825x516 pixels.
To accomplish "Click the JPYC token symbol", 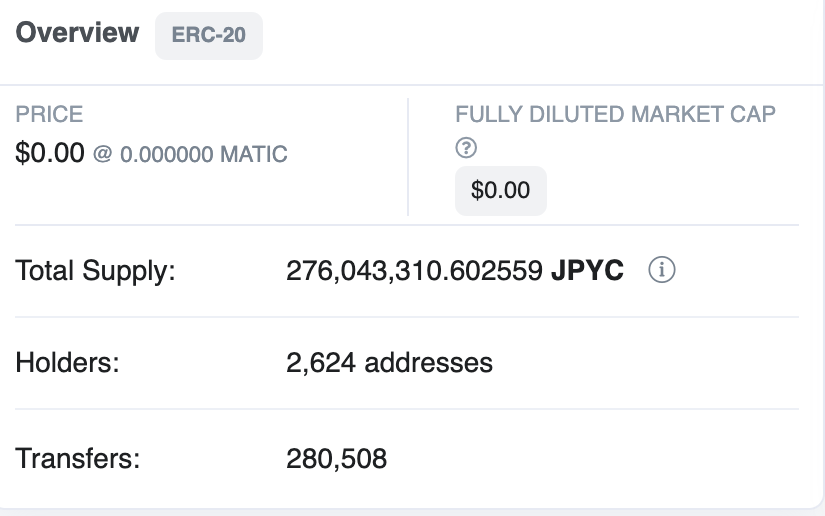I will click(587, 270).
